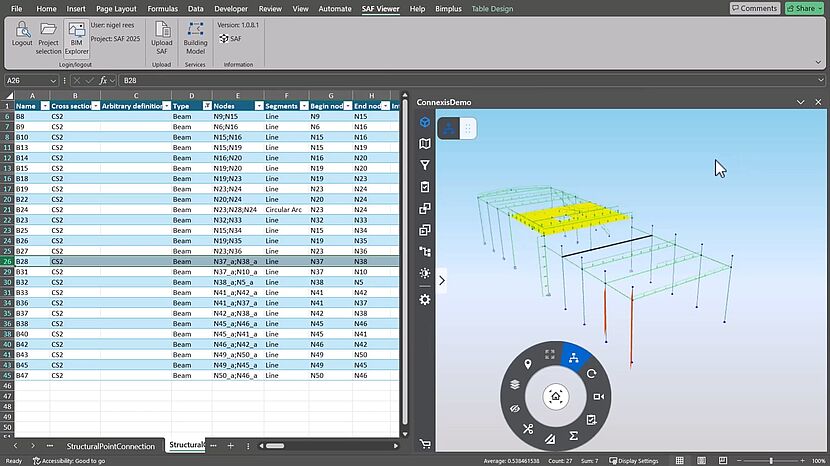Toggle hidden-eye visibility in the radial menu

click(x=515, y=409)
